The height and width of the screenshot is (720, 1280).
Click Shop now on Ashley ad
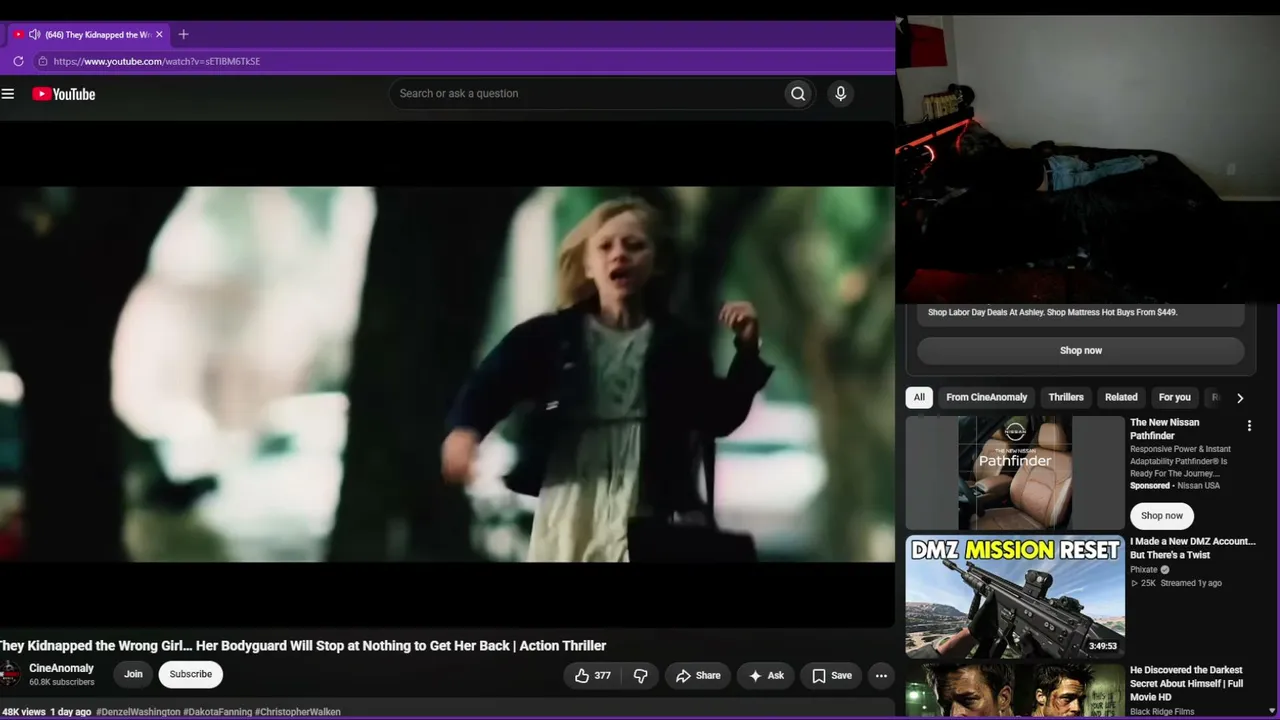coord(1081,351)
